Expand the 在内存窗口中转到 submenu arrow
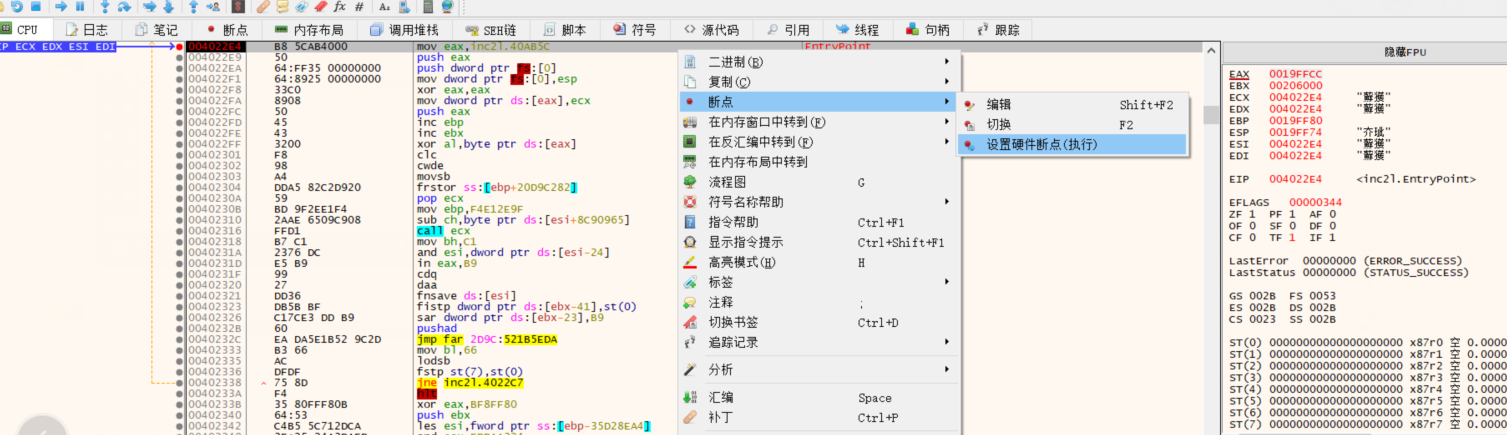This screenshot has height=435, width=1507. pyautogui.click(x=946, y=122)
